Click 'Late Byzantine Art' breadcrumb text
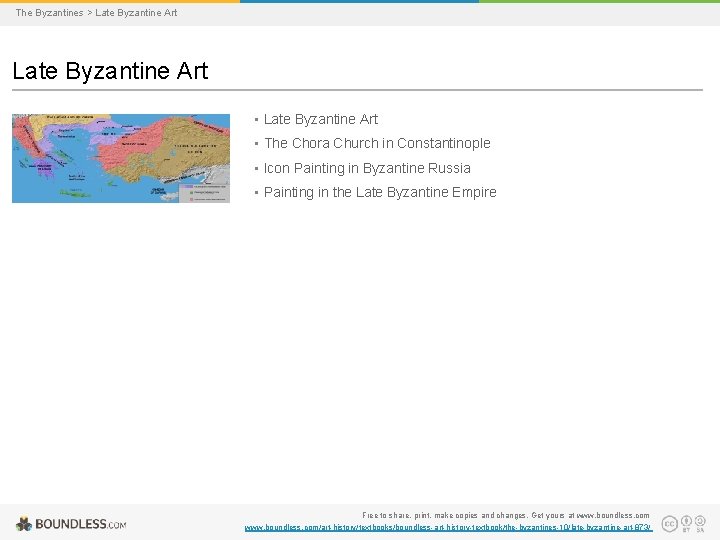 pyautogui.click(x=136, y=13)
